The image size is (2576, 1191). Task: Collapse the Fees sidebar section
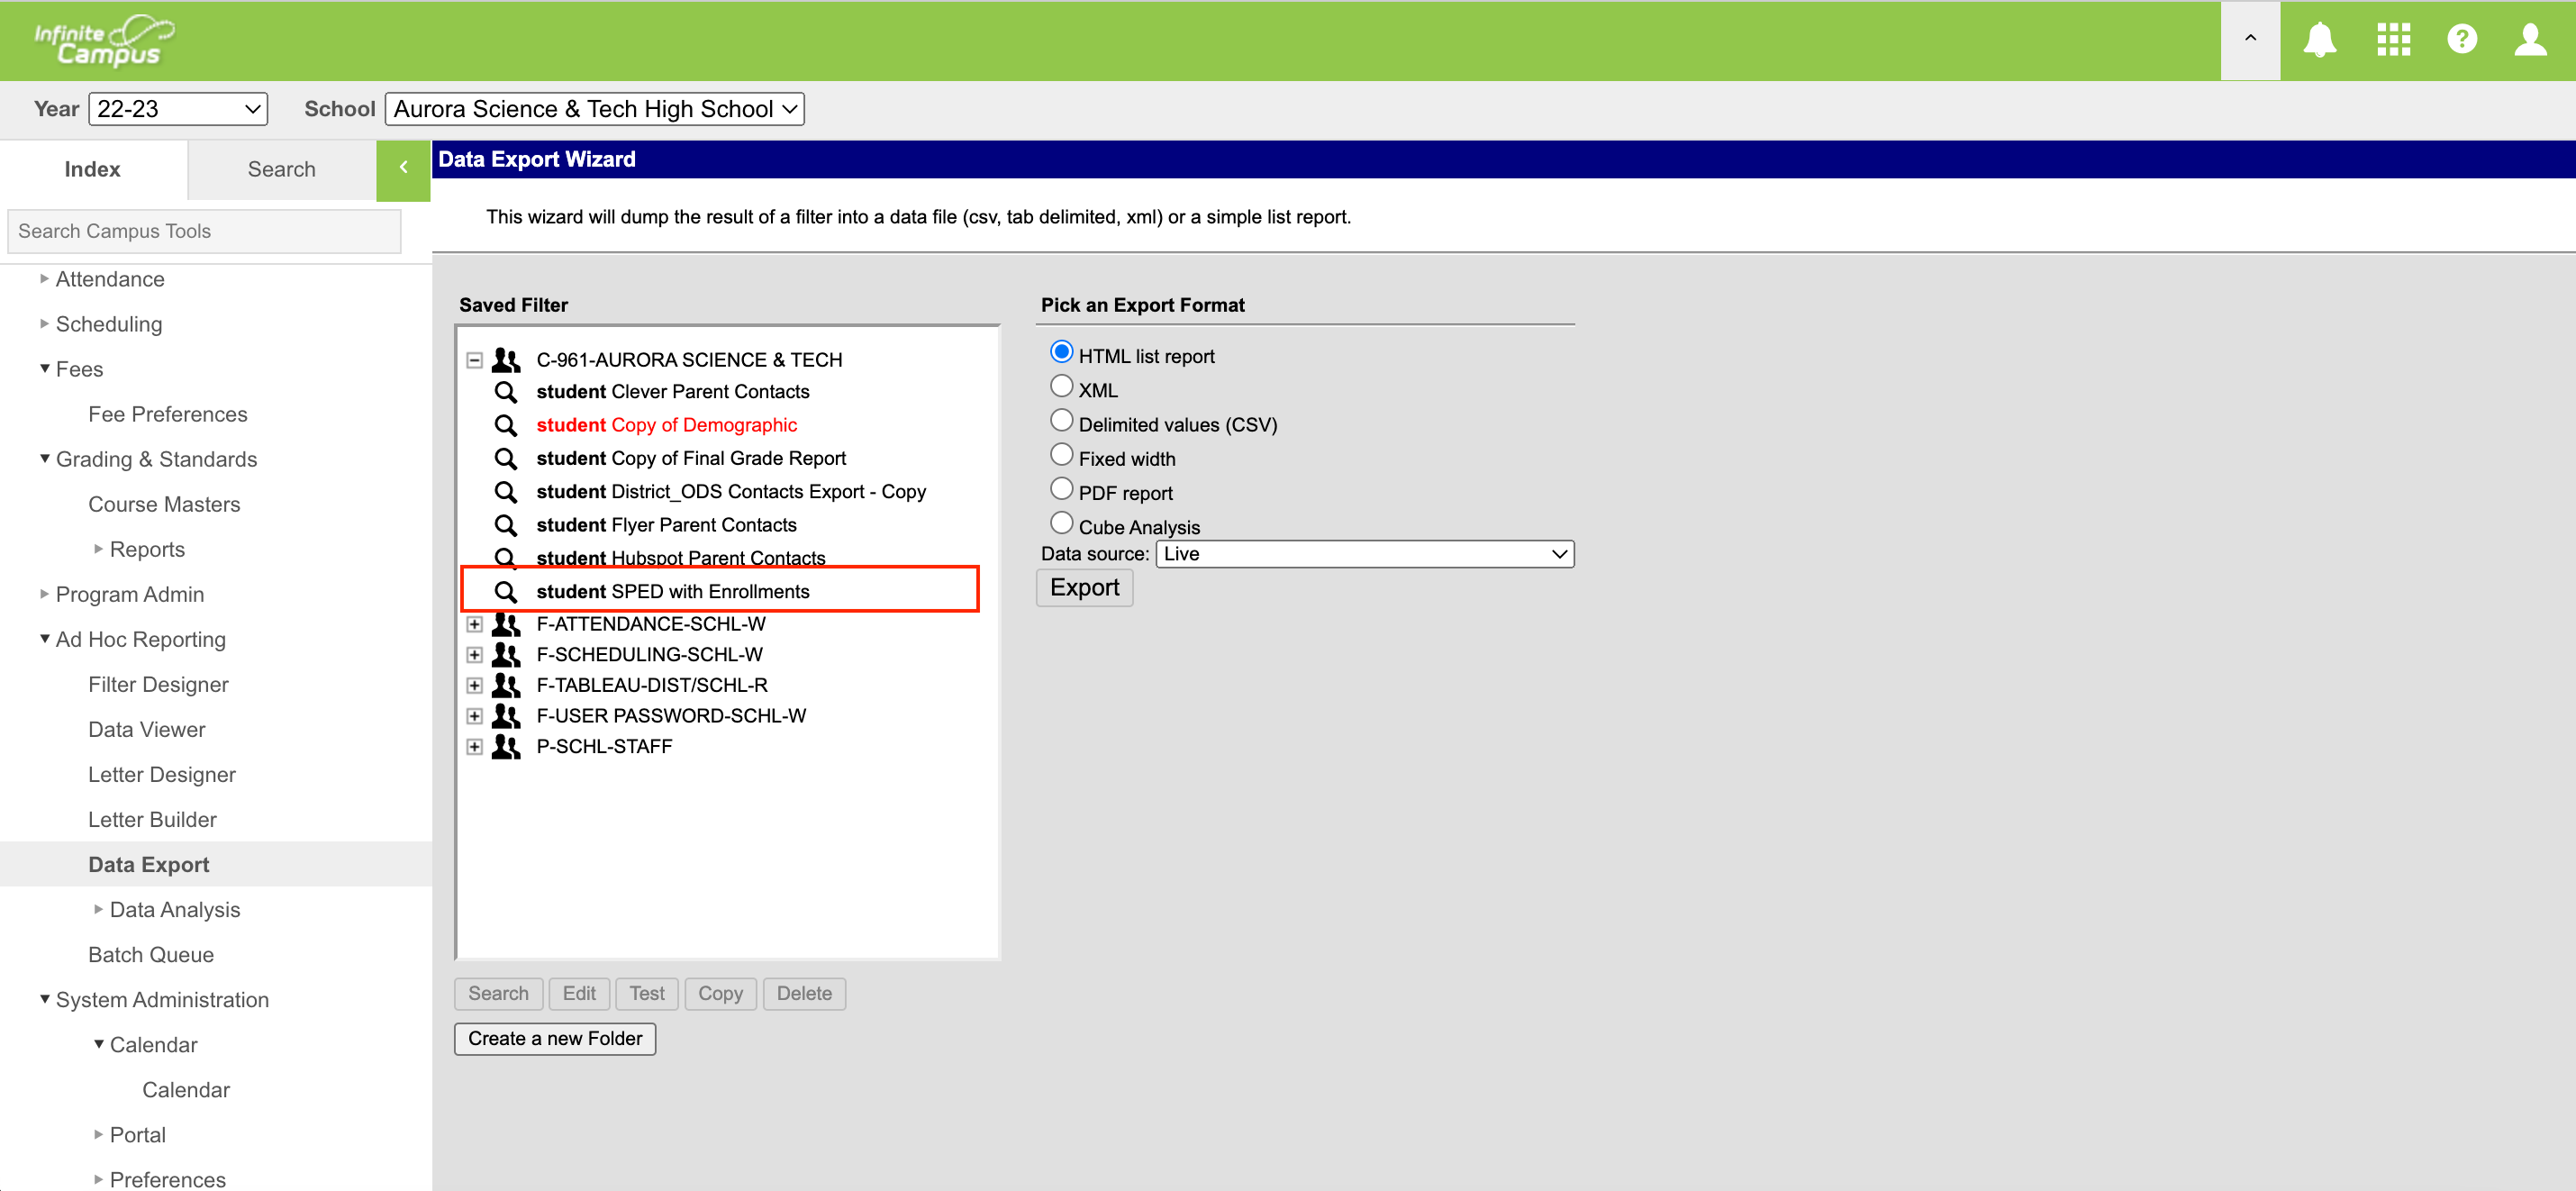[44, 369]
